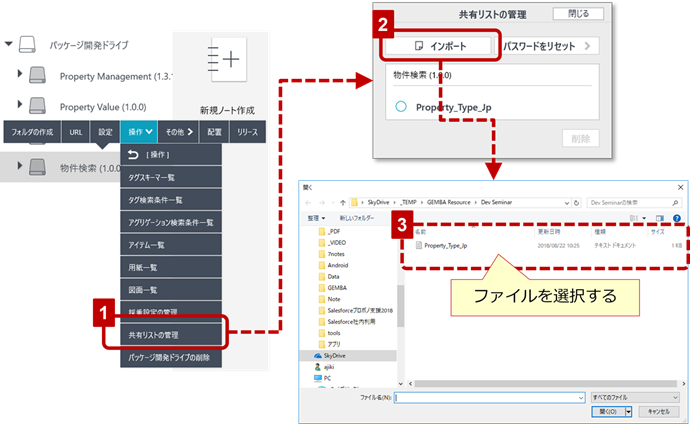Open the すべてのファイル file type dropdown

click(636, 398)
